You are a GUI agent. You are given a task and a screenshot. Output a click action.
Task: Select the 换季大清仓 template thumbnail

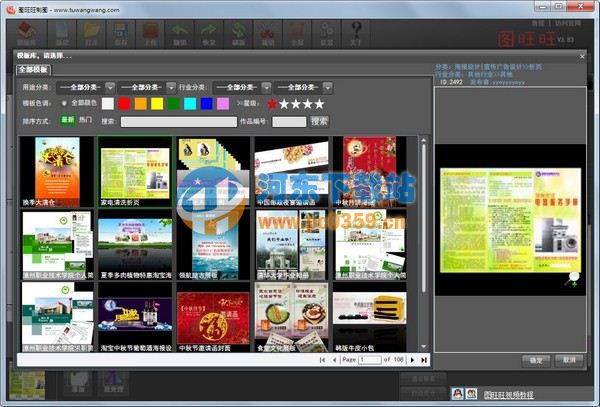click(57, 172)
